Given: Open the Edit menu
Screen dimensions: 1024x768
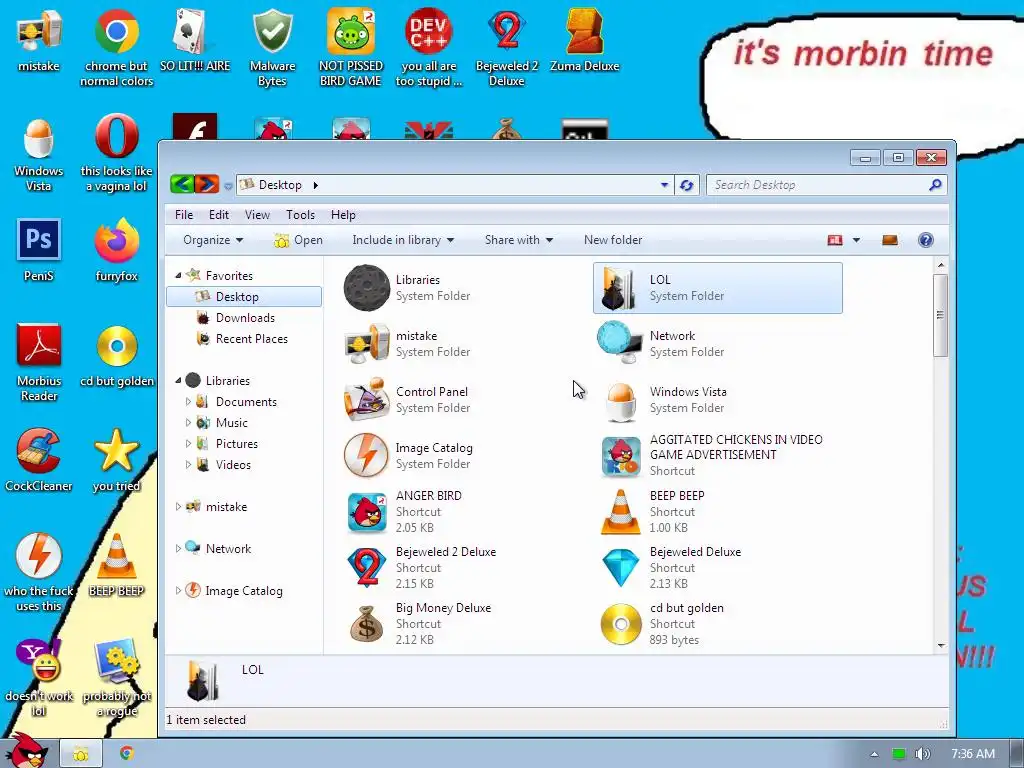Looking at the screenshot, I should coord(219,215).
